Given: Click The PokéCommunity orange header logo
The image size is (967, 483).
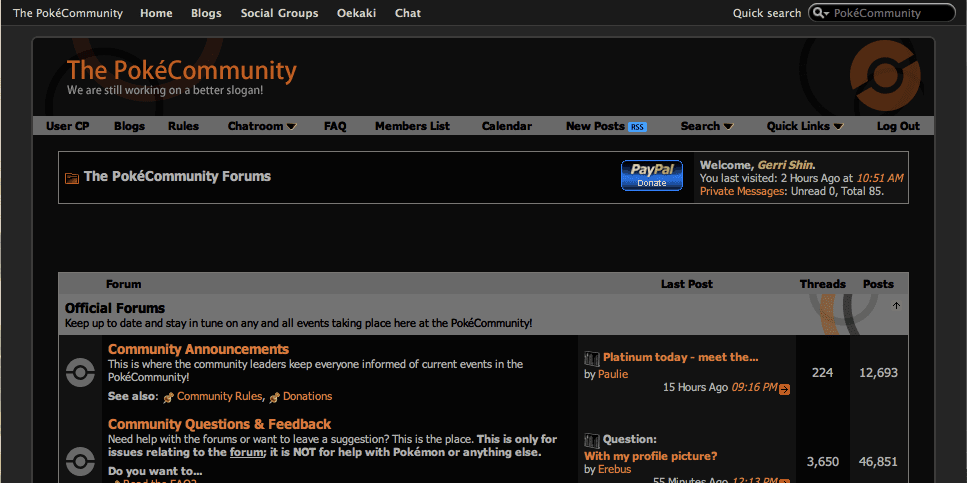Looking at the screenshot, I should [181, 71].
